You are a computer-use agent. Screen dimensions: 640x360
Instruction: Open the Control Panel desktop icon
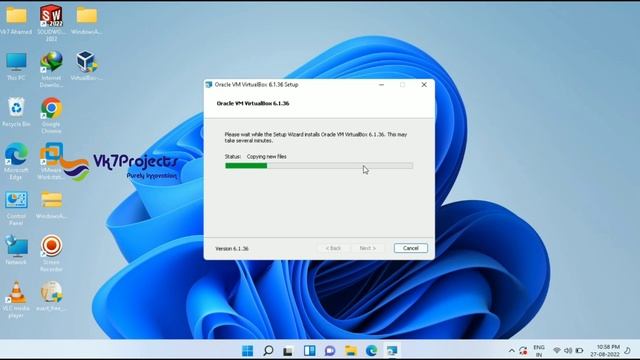(16, 208)
